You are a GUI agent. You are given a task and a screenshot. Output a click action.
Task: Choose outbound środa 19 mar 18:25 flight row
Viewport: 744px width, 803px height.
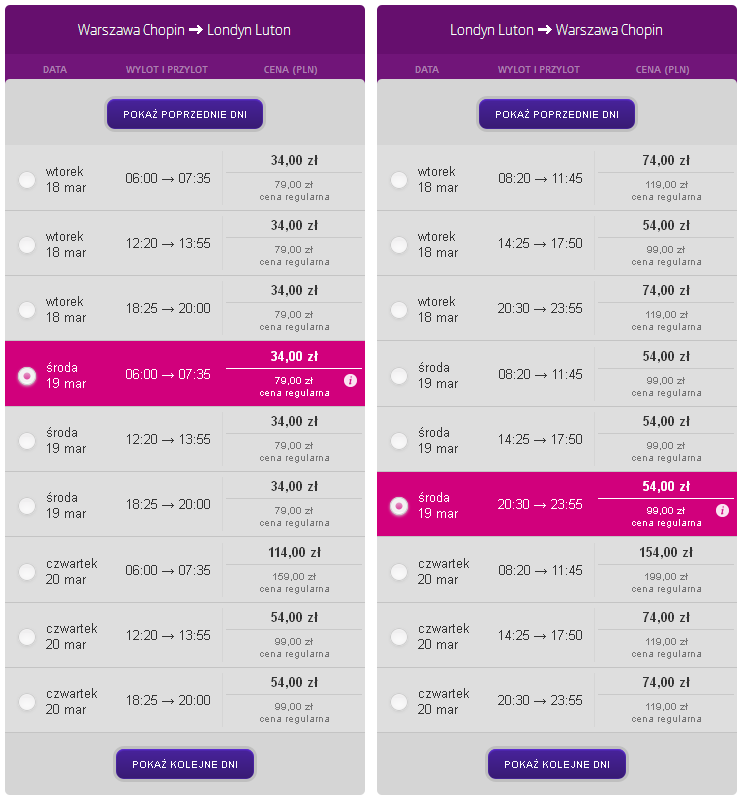(x=185, y=504)
